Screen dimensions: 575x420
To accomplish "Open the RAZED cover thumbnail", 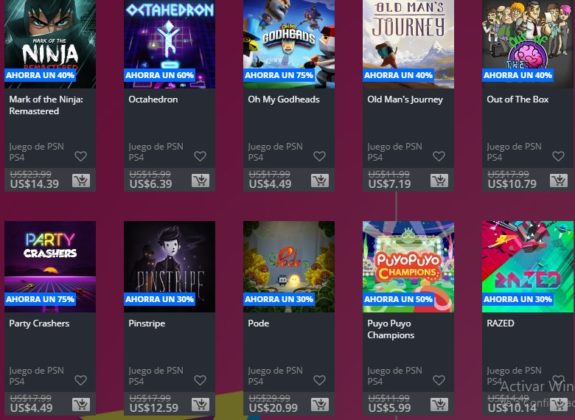I will (x=528, y=267).
